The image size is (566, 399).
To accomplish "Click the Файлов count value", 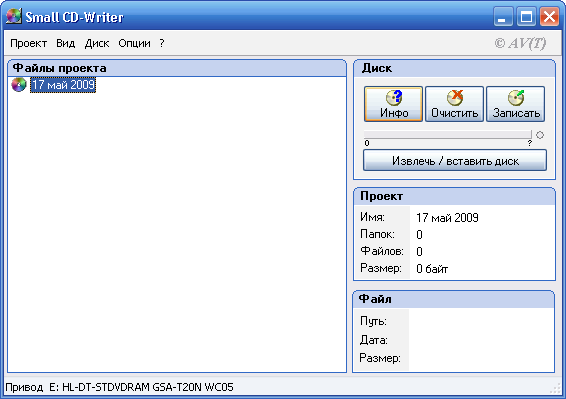I will point(419,252).
